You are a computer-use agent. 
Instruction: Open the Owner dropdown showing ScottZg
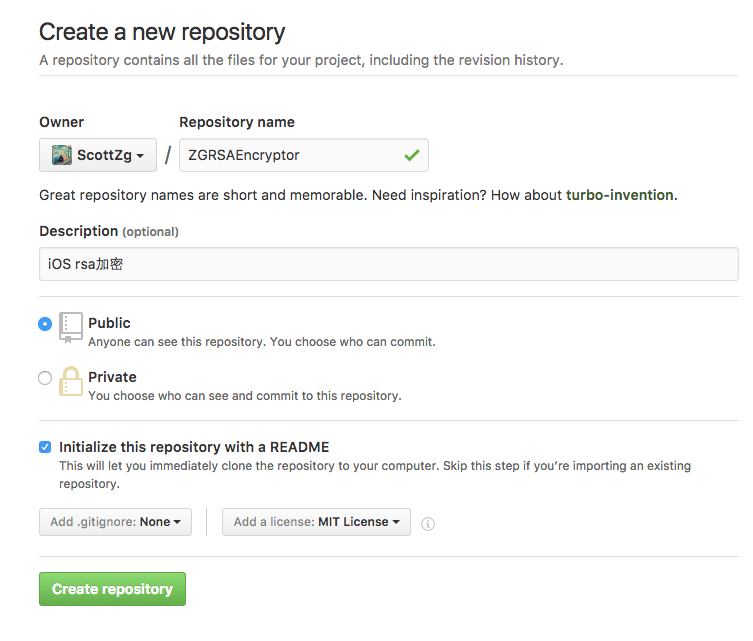98,155
